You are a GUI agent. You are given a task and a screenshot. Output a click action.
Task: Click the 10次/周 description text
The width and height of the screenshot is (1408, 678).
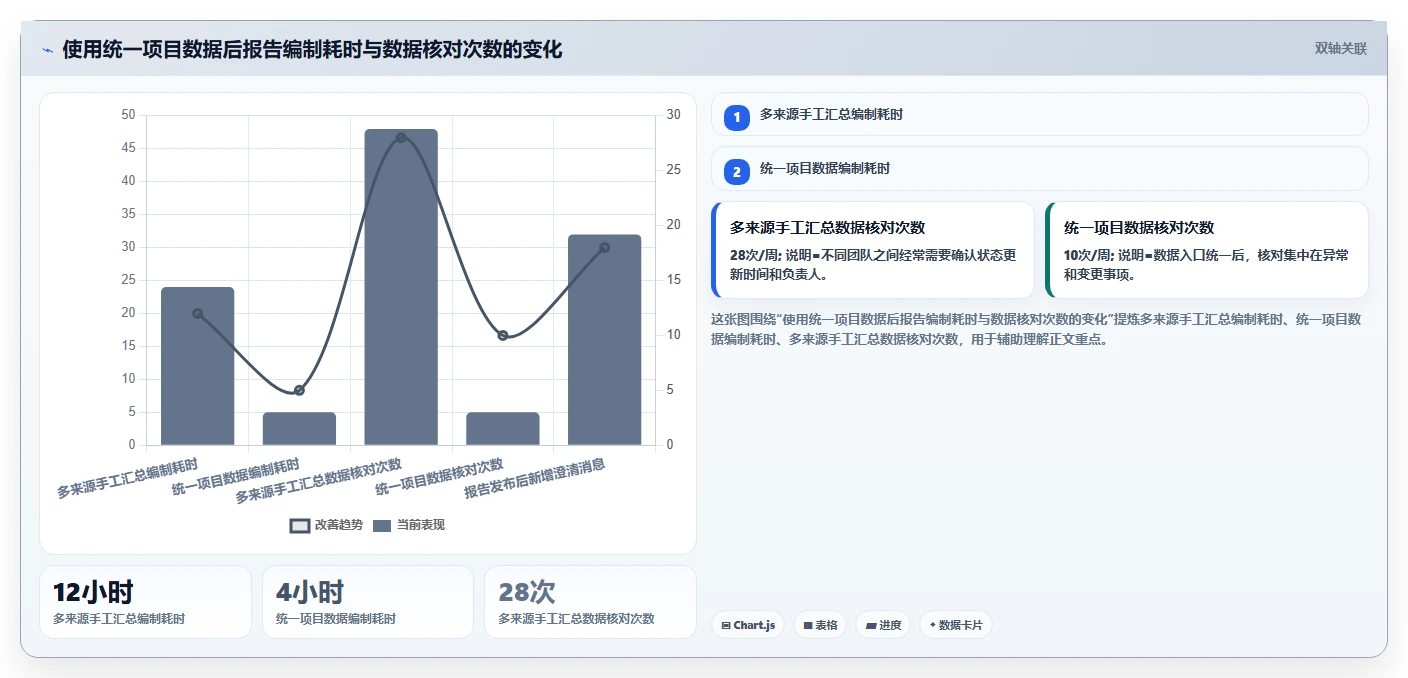click(1206, 264)
